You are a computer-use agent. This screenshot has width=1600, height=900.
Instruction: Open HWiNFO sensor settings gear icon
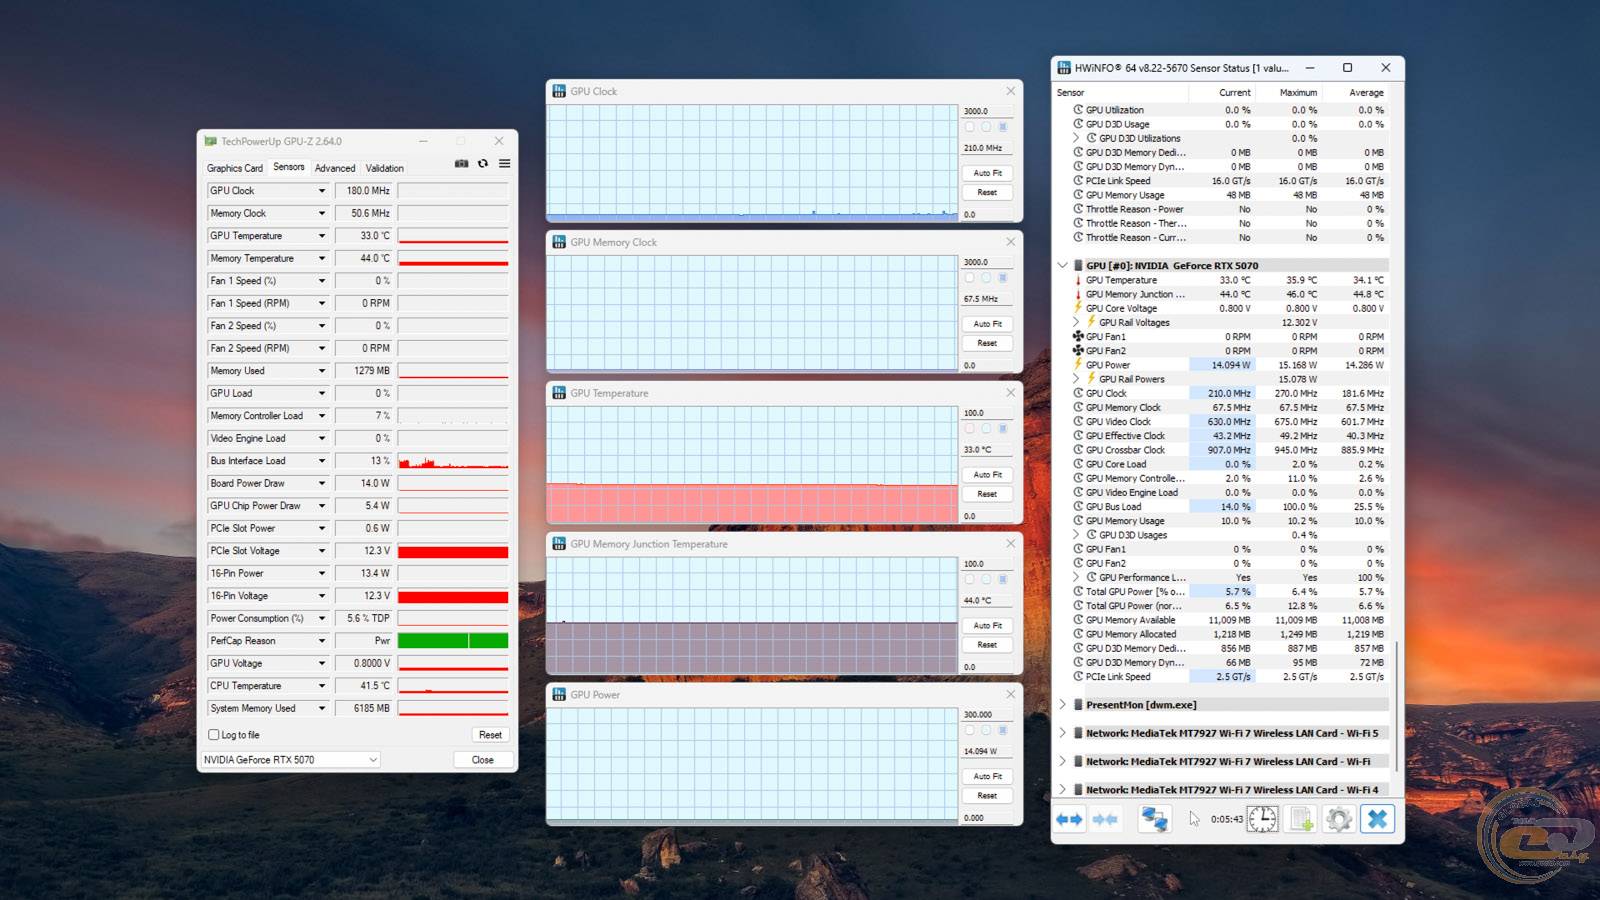click(x=1339, y=820)
